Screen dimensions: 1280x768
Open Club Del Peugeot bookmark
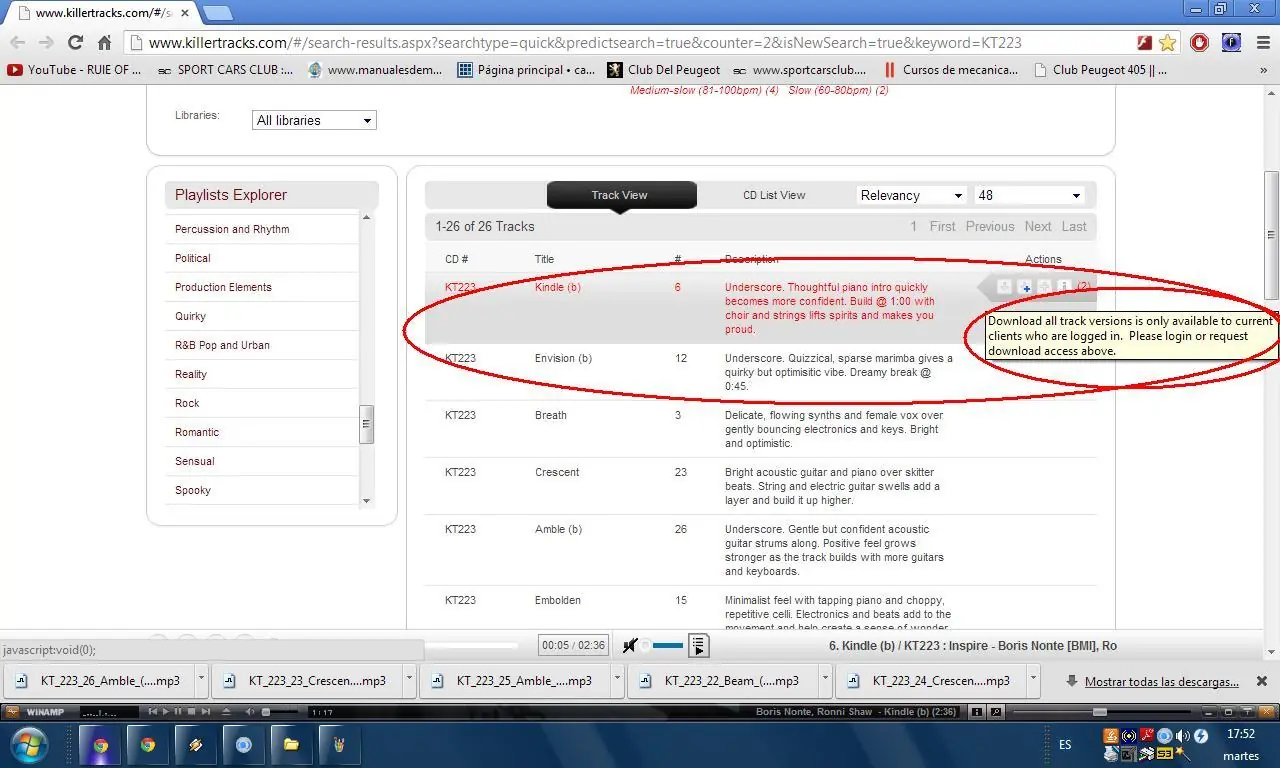tap(664, 70)
